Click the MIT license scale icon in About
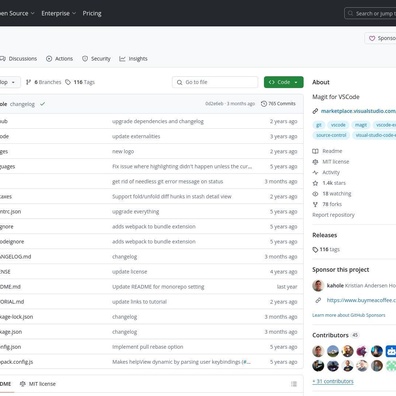Screen dimensions: 396x396 [x=315, y=162]
